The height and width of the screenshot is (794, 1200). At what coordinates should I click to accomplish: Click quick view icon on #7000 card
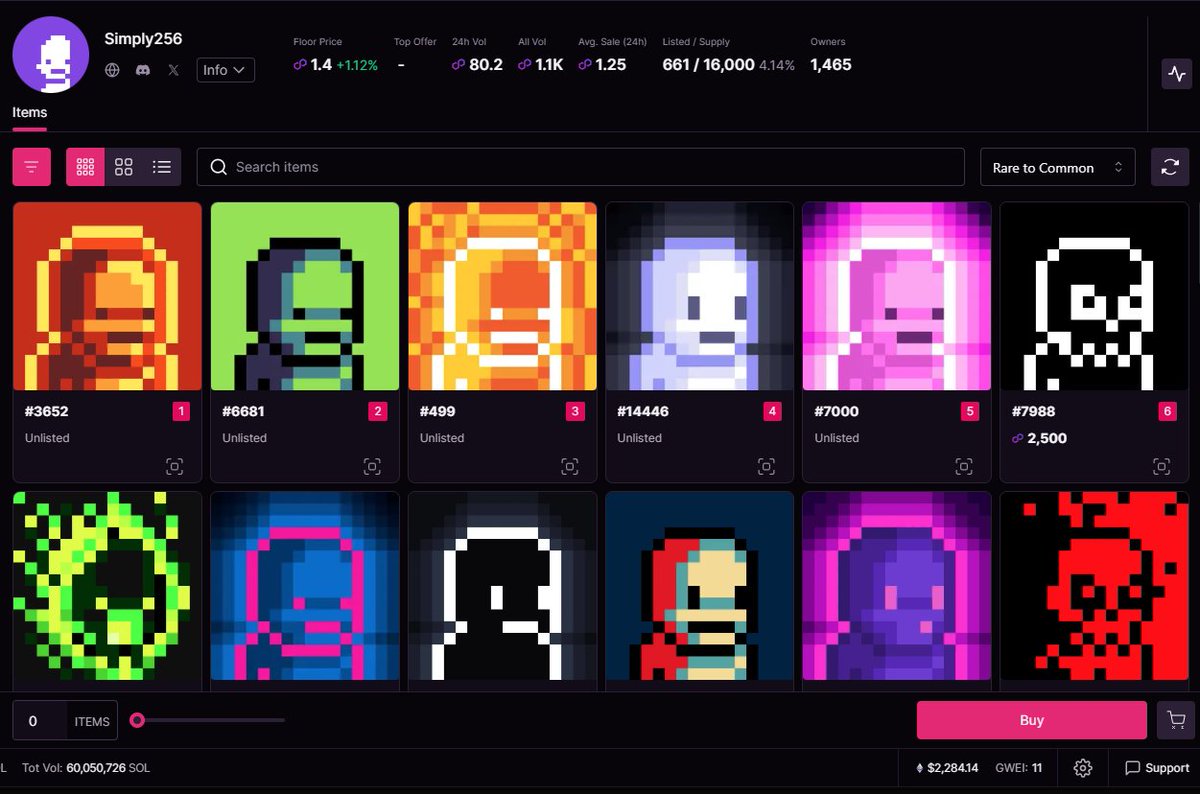click(x=964, y=466)
